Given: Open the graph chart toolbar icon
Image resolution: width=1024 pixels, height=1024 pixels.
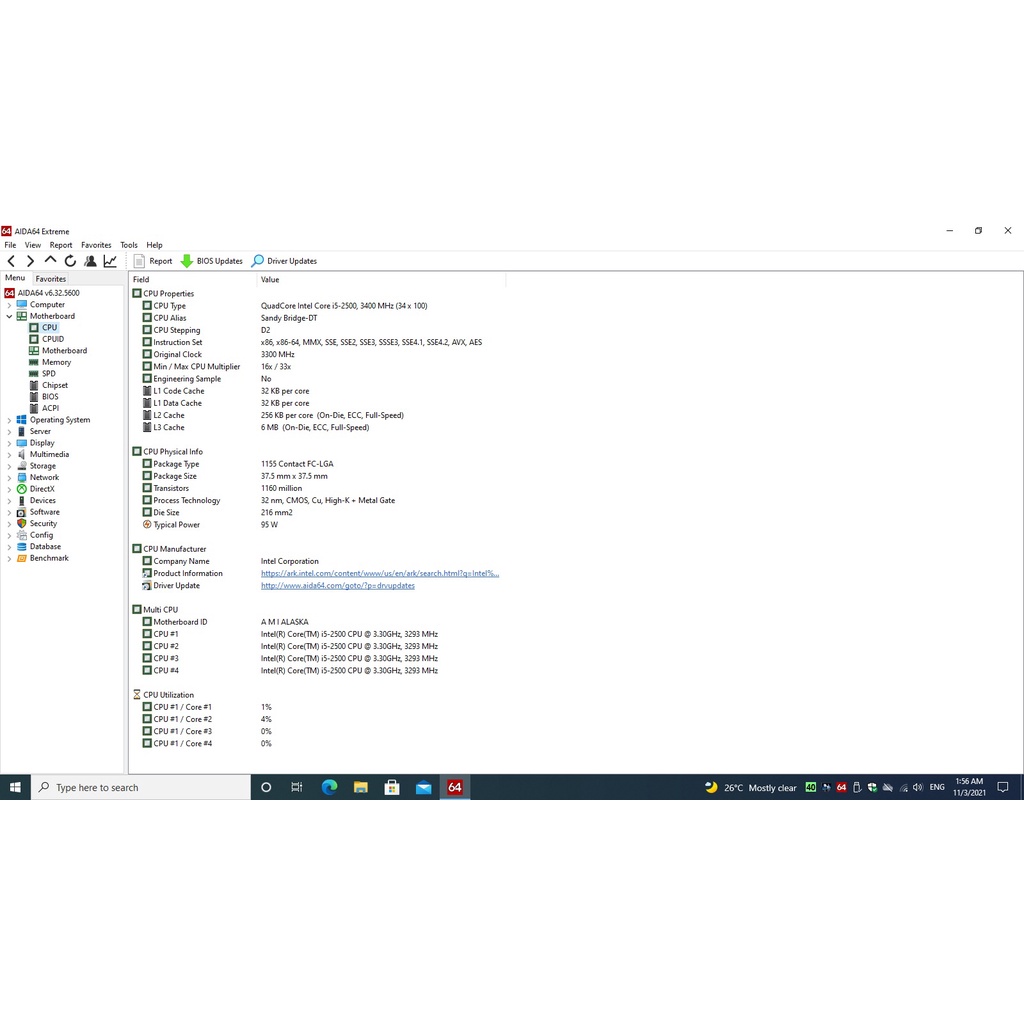Looking at the screenshot, I should pyautogui.click(x=110, y=261).
